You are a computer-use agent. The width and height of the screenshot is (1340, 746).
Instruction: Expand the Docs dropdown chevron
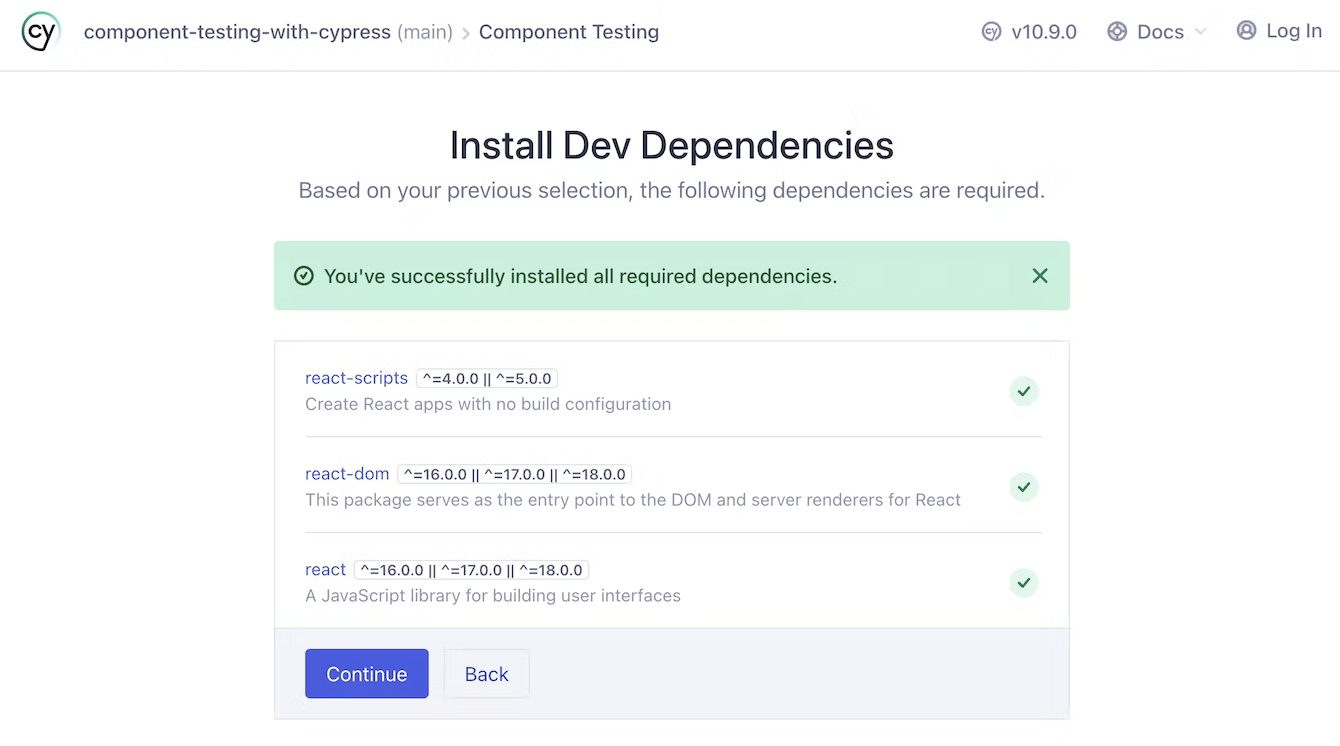pyautogui.click(x=1200, y=32)
